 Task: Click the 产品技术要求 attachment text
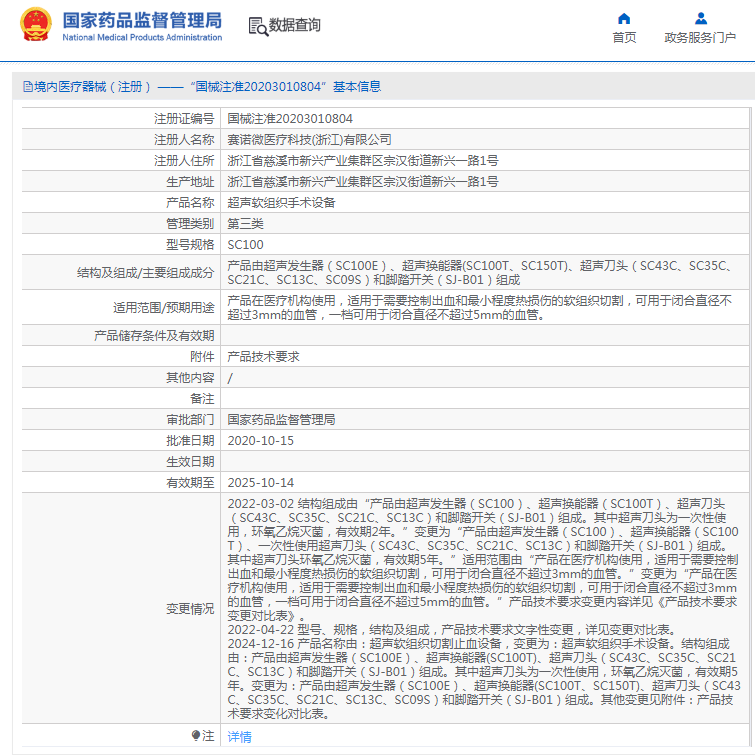coord(263,356)
